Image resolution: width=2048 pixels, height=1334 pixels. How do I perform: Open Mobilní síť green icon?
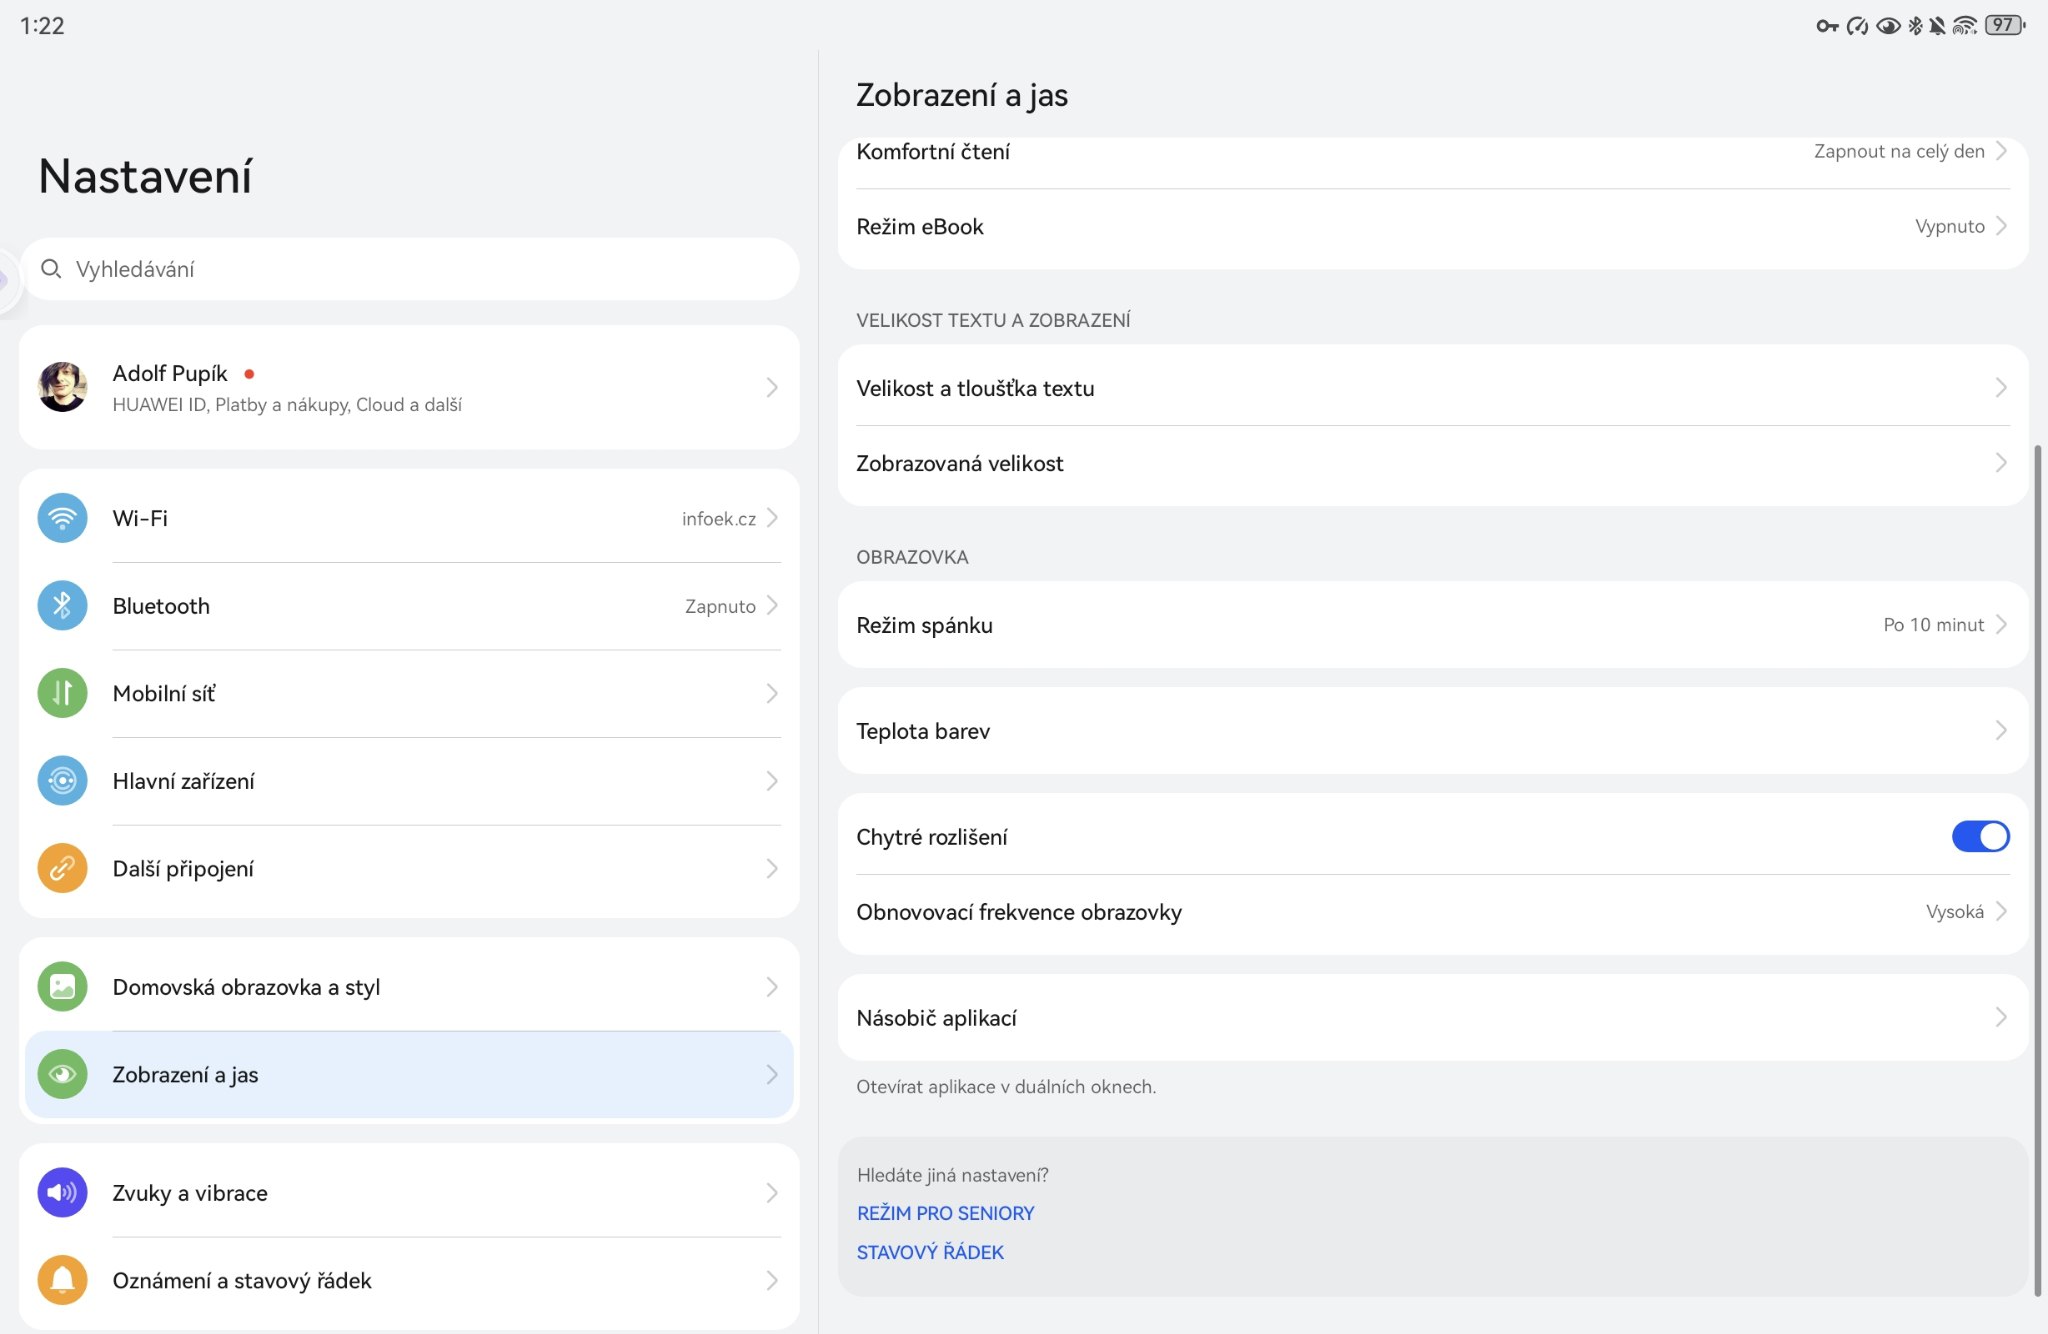pos(62,693)
